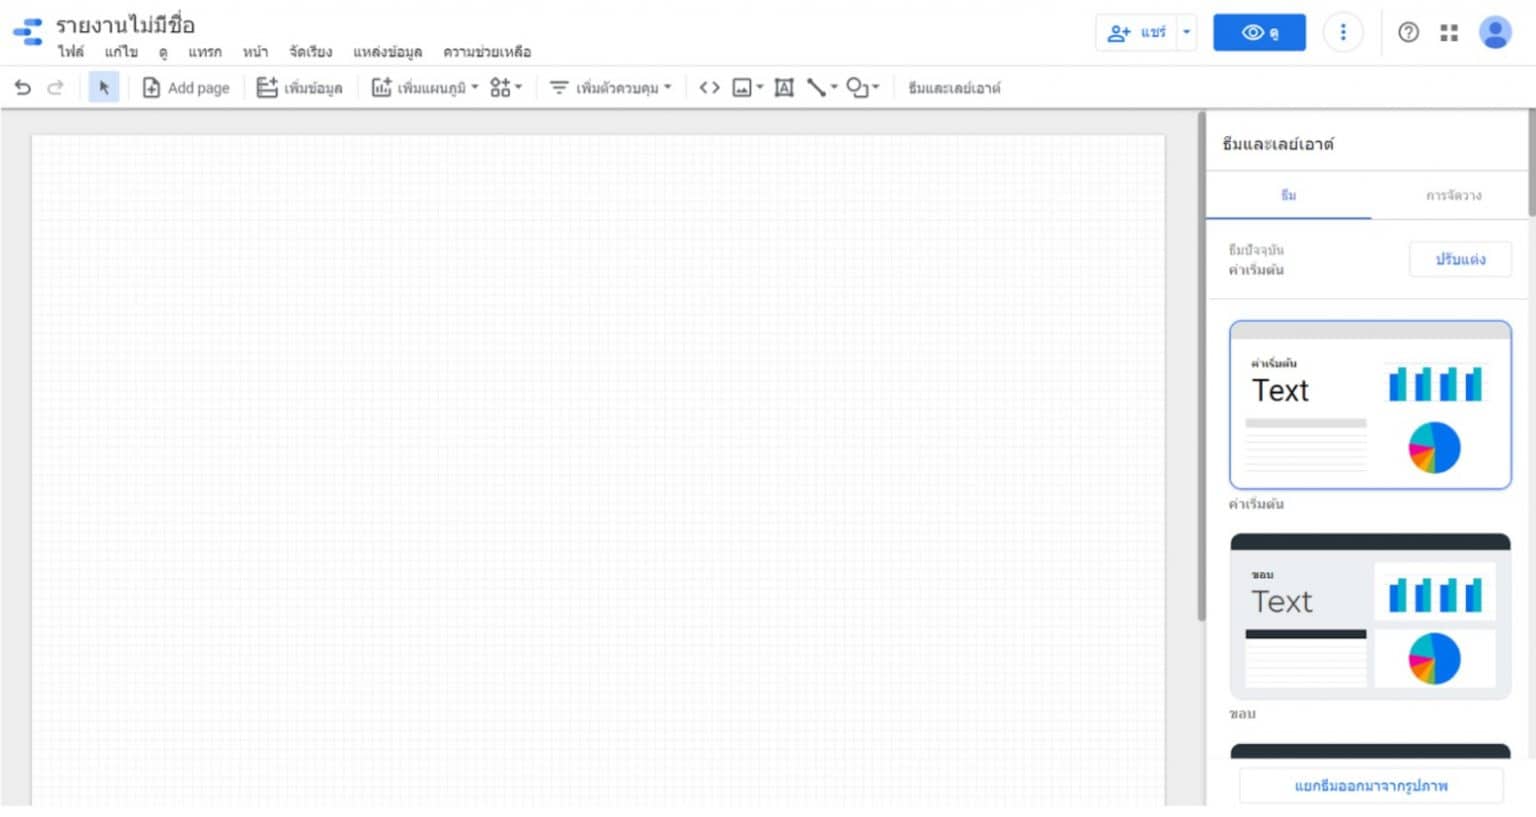This screenshot has width=1536, height=817.
Task: Open the Google apps grid icon
Action: tap(1448, 32)
